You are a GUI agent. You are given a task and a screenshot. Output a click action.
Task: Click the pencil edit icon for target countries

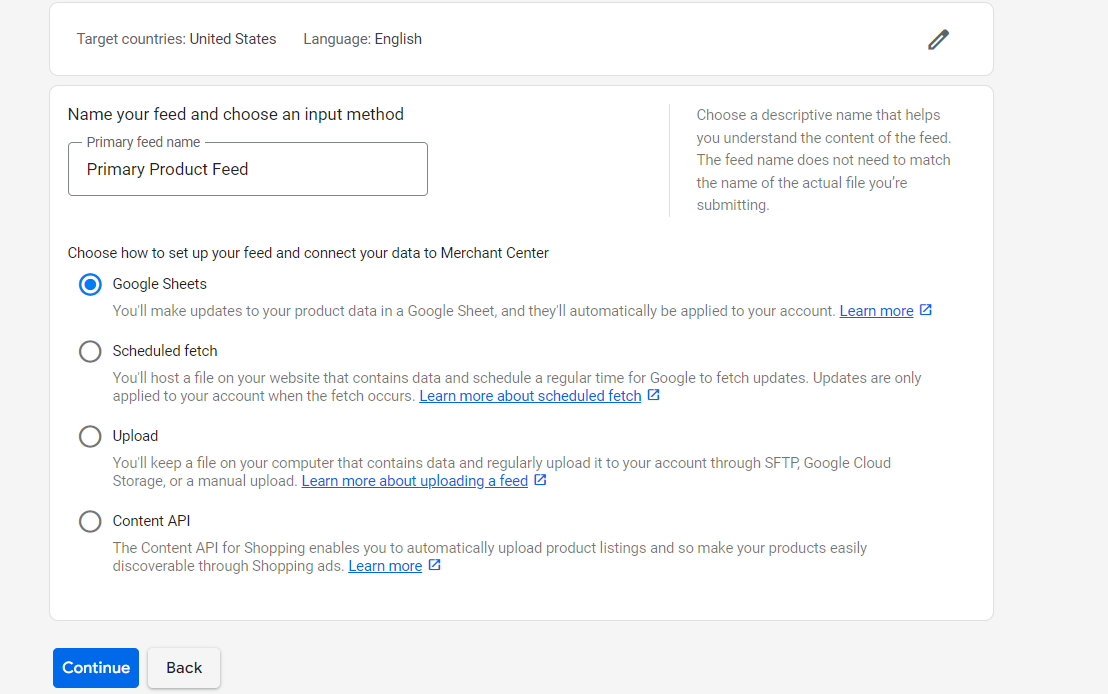938,40
